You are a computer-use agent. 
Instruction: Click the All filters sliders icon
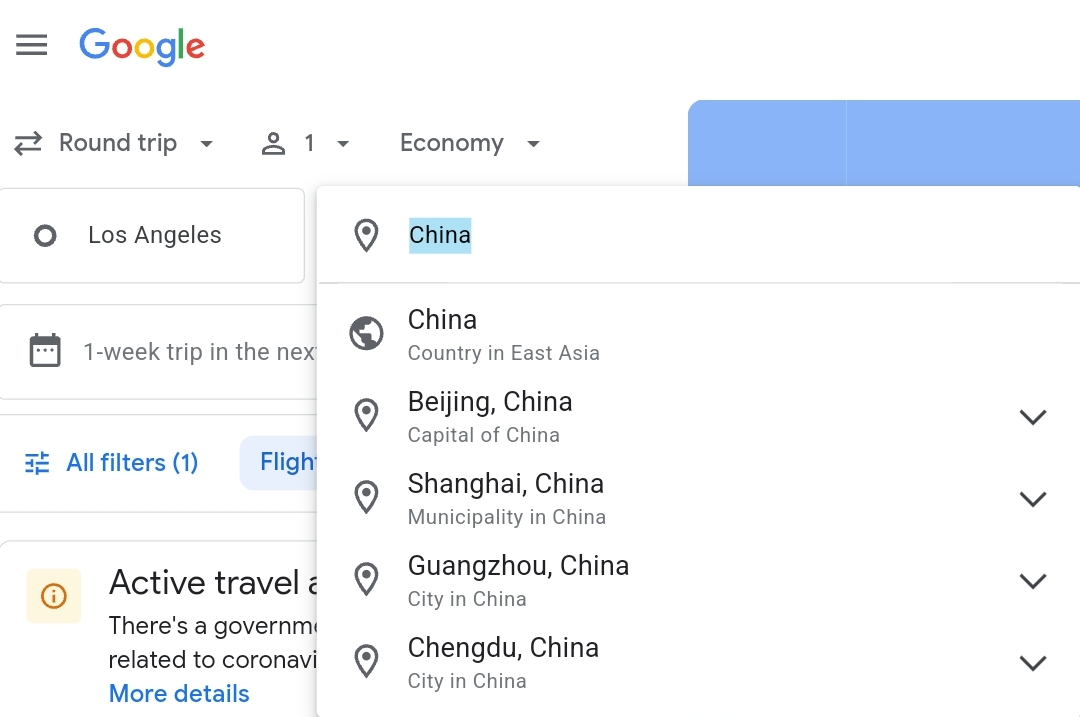tap(37, 463)
